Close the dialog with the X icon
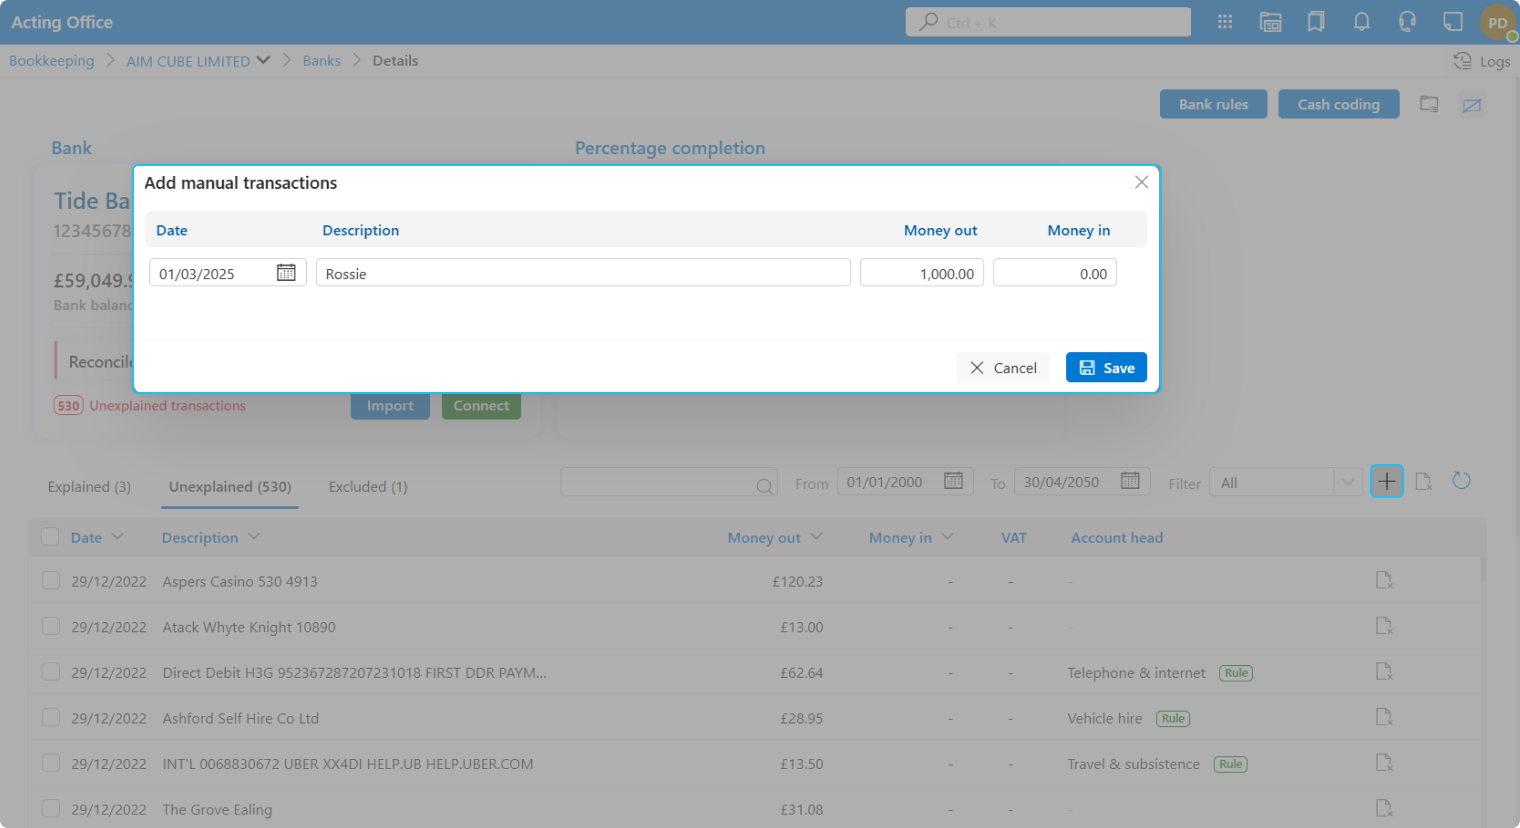This screenshot has width=1520, height=828. click(1141, 182)
